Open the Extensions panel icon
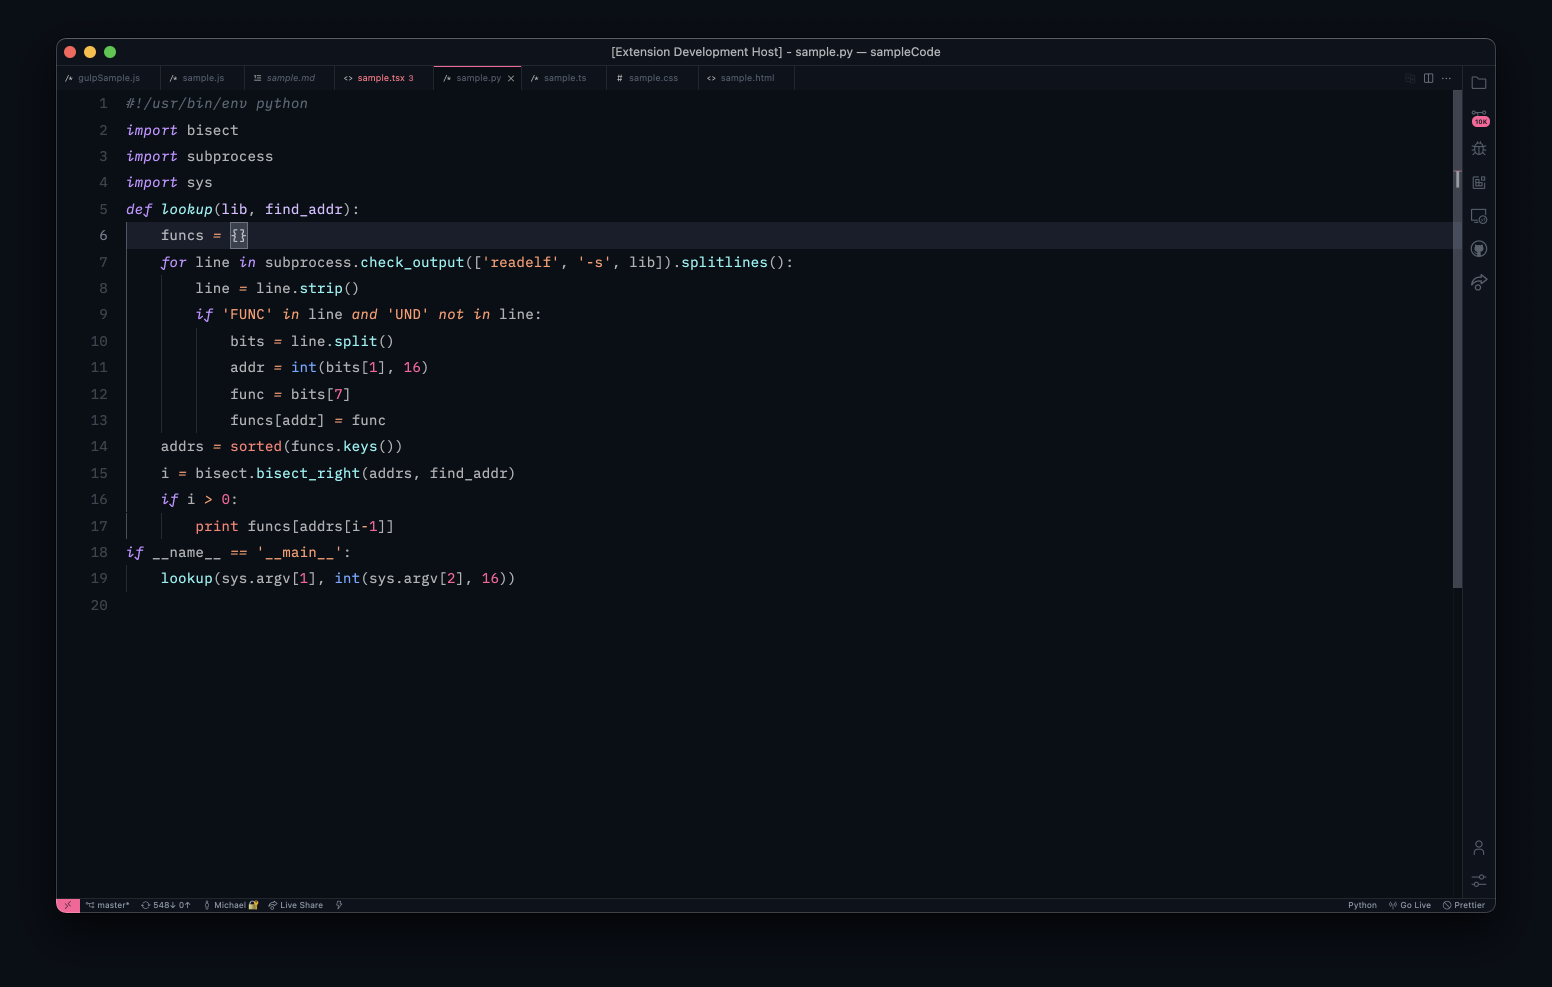Screen dimensions: 1552x987 1479,182
